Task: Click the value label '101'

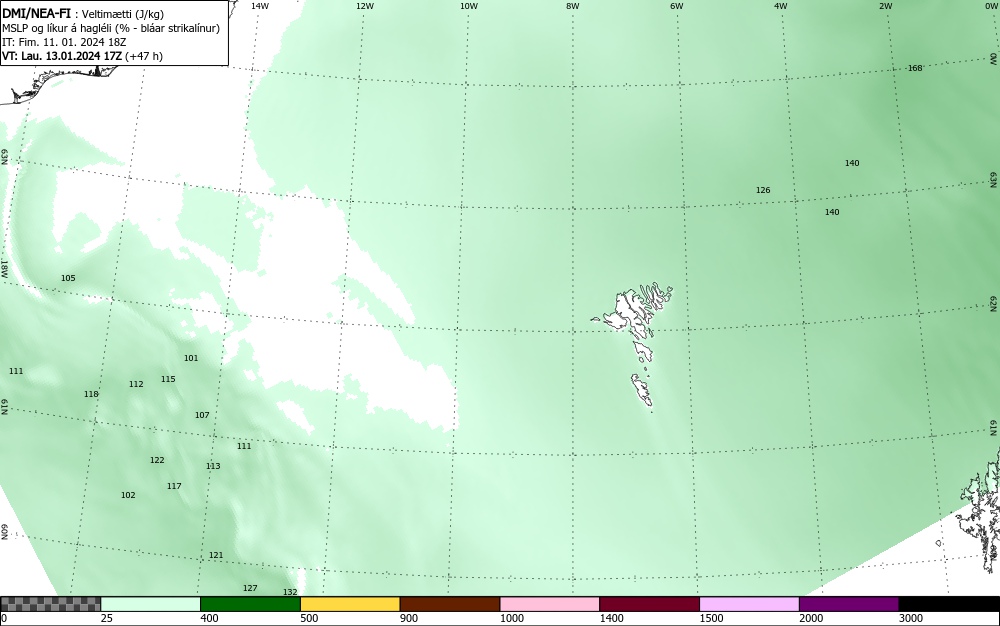Action: (x=191, y=358)
